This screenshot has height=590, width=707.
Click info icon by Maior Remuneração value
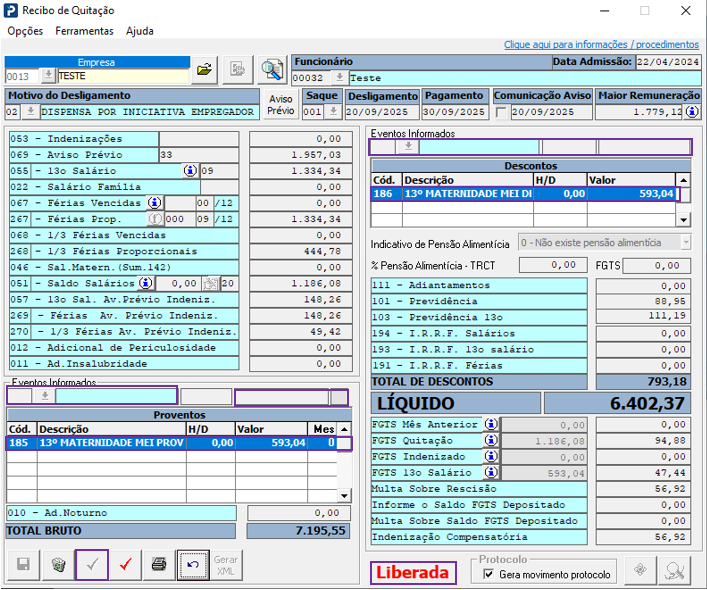coord(689,112)
